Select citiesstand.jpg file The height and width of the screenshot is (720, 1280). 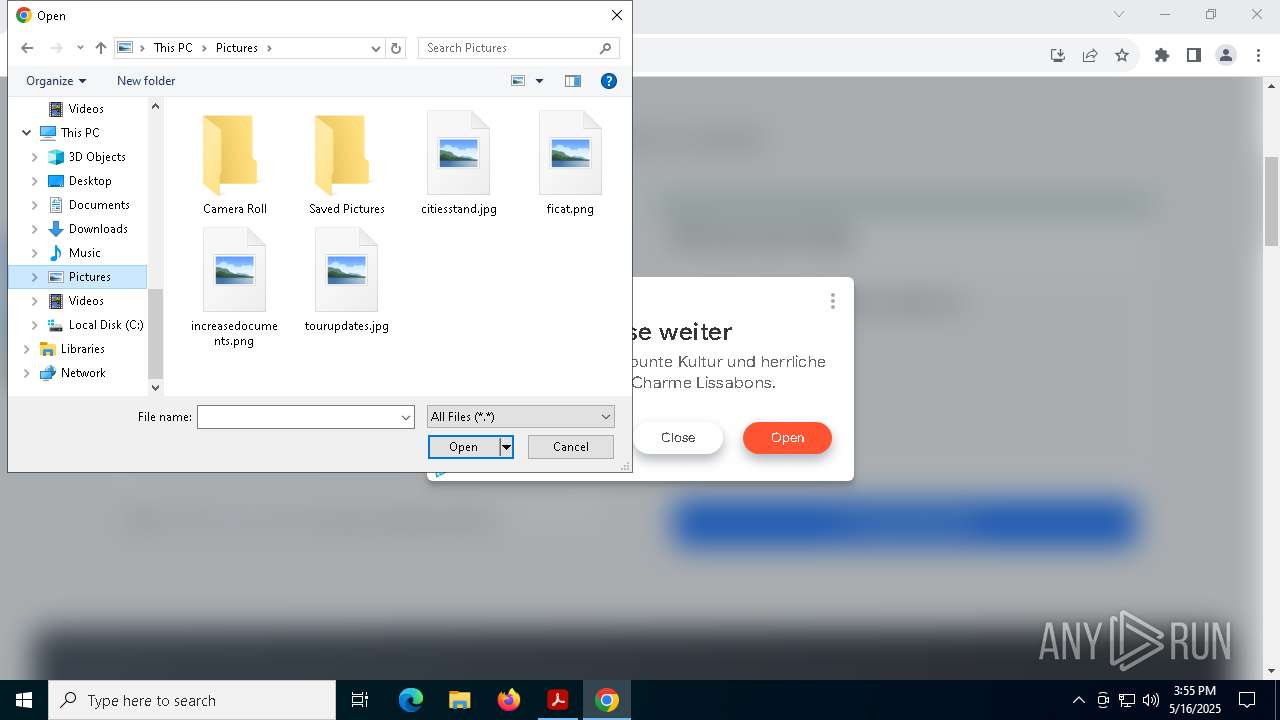[x=459, y=164]
